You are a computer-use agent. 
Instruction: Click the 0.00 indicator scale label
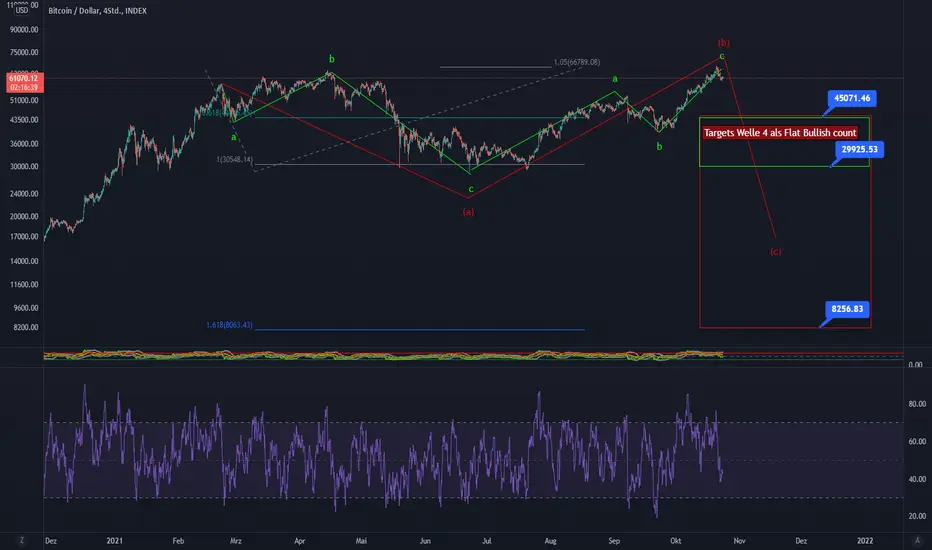click(x=916, y=364)
